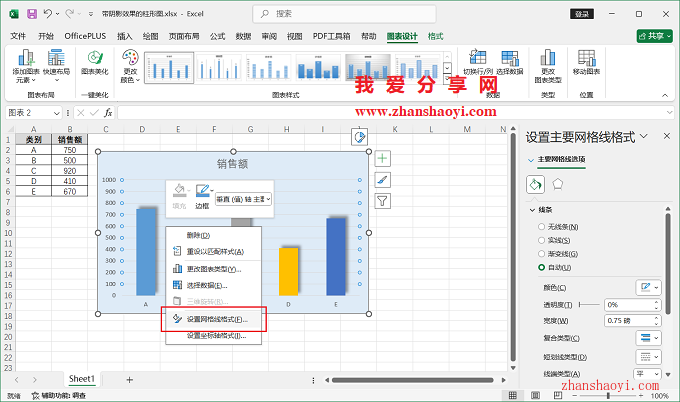Click Add Chart Element icon

pos(26,57)
